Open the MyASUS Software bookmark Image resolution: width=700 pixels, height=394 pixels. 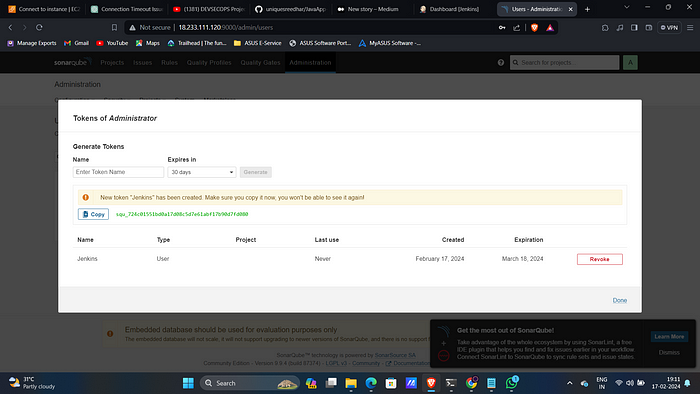[389, 43]
